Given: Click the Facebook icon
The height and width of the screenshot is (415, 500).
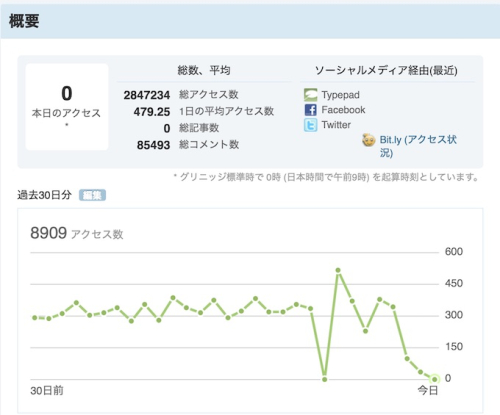Looking at the screenshot, I should (x=310, y=110).
